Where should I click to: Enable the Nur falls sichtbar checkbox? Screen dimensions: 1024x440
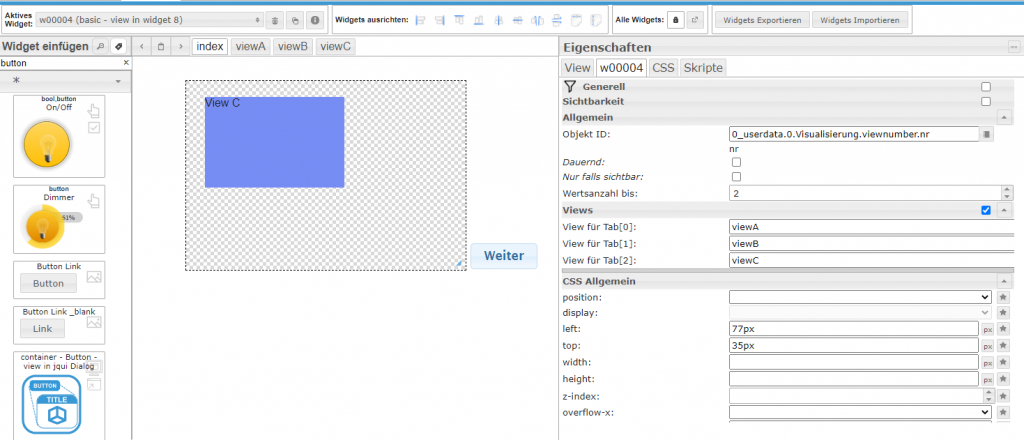[x=737, y=177]
